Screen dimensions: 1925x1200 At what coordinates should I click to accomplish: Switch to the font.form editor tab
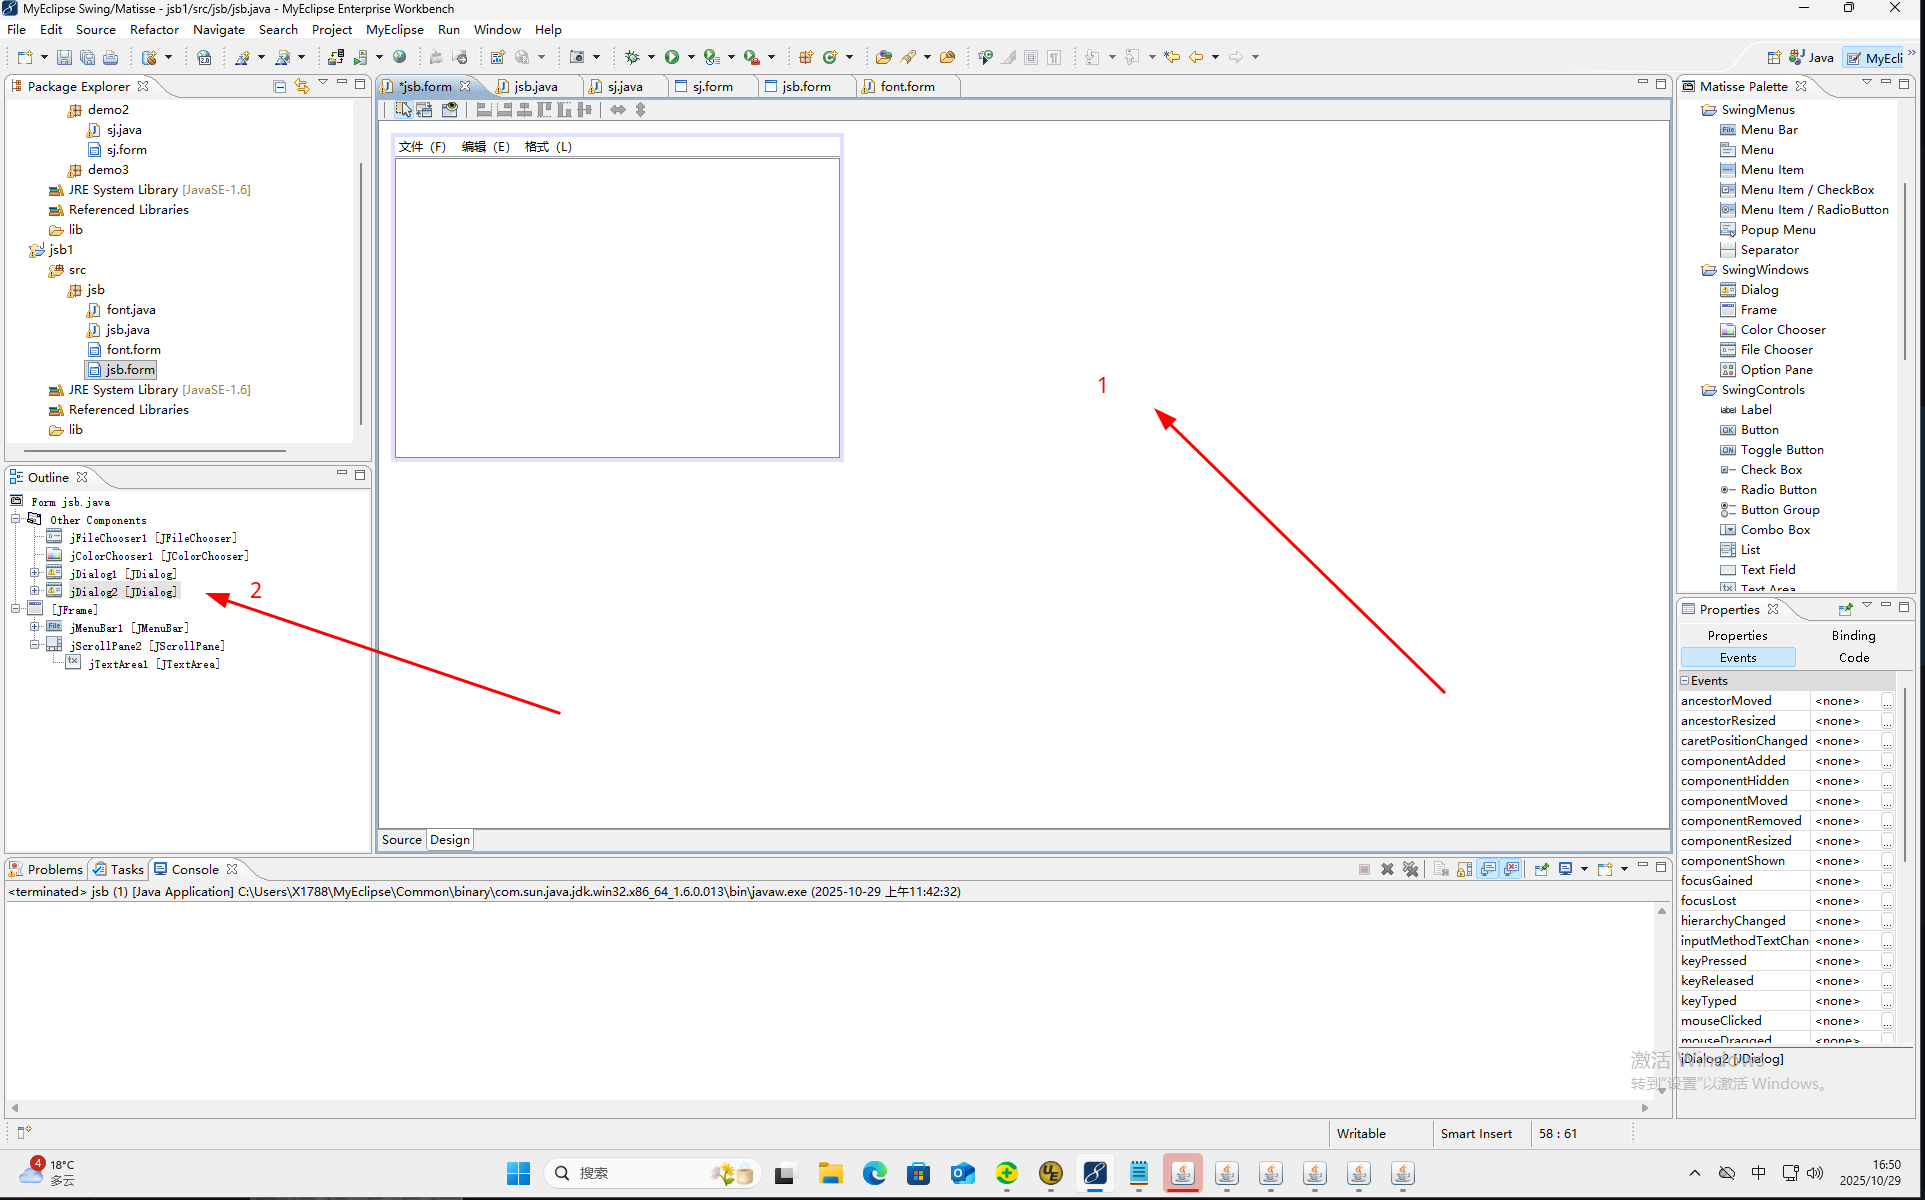coord(907,86)
